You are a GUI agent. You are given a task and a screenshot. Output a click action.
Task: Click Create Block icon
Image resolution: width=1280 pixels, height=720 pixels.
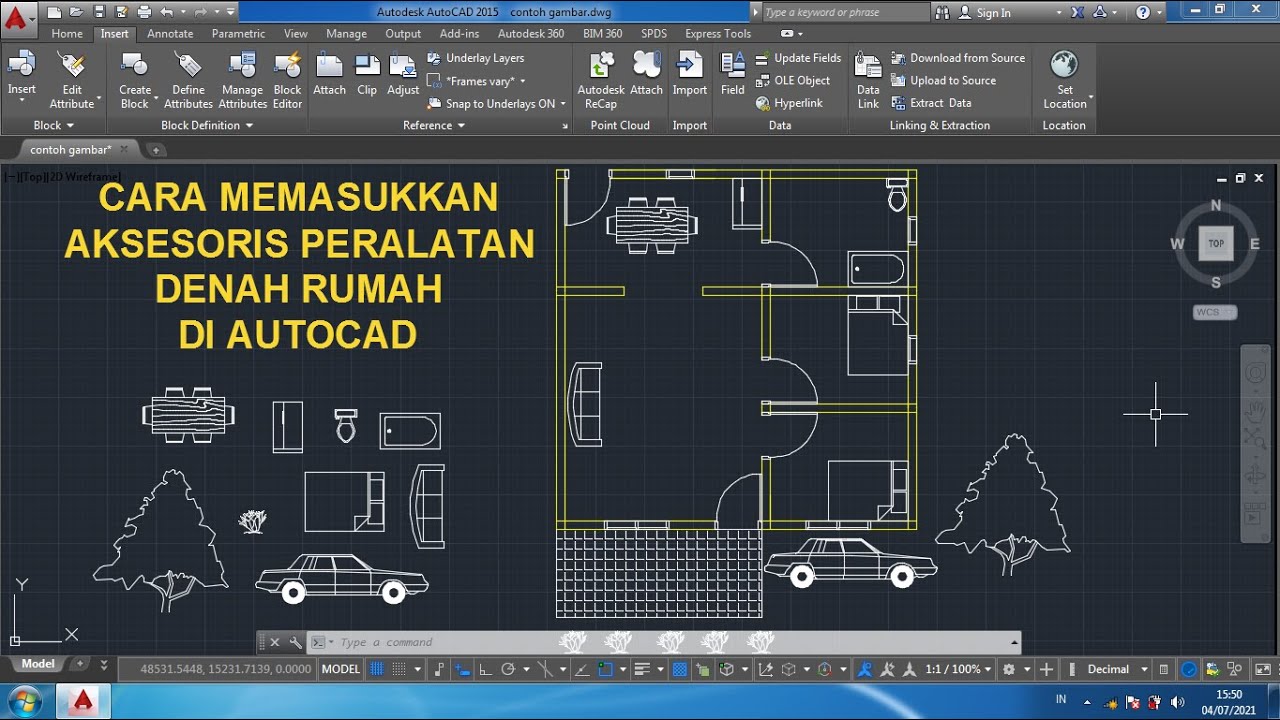tap(135, 65)
